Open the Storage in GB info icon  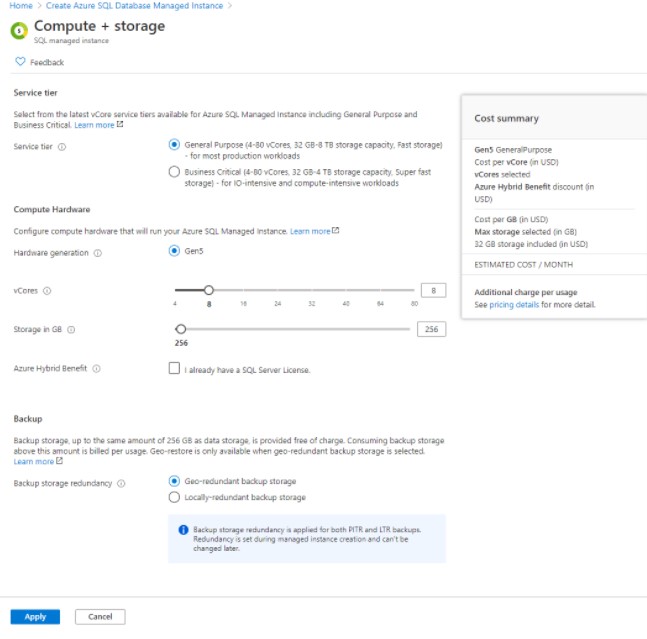tap(71, 330)
